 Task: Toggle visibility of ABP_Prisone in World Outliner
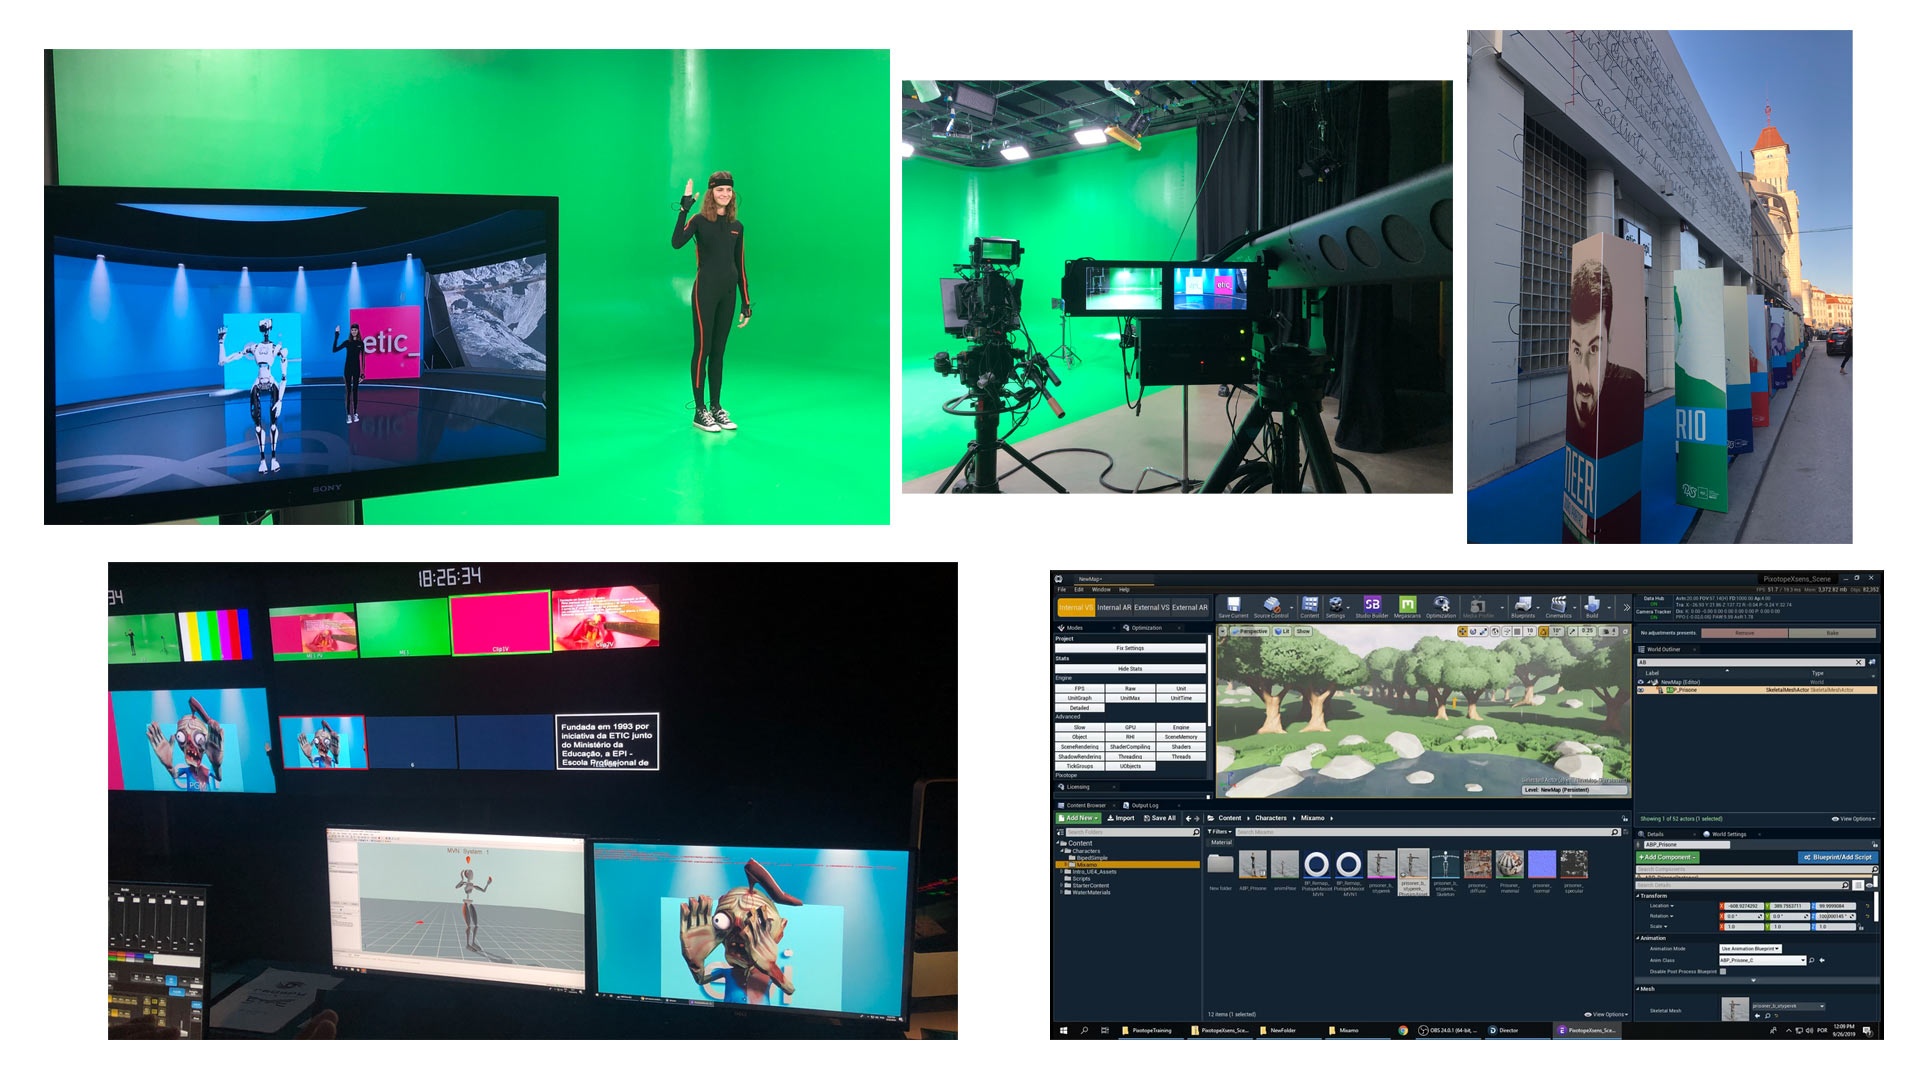coord(1639,691)
